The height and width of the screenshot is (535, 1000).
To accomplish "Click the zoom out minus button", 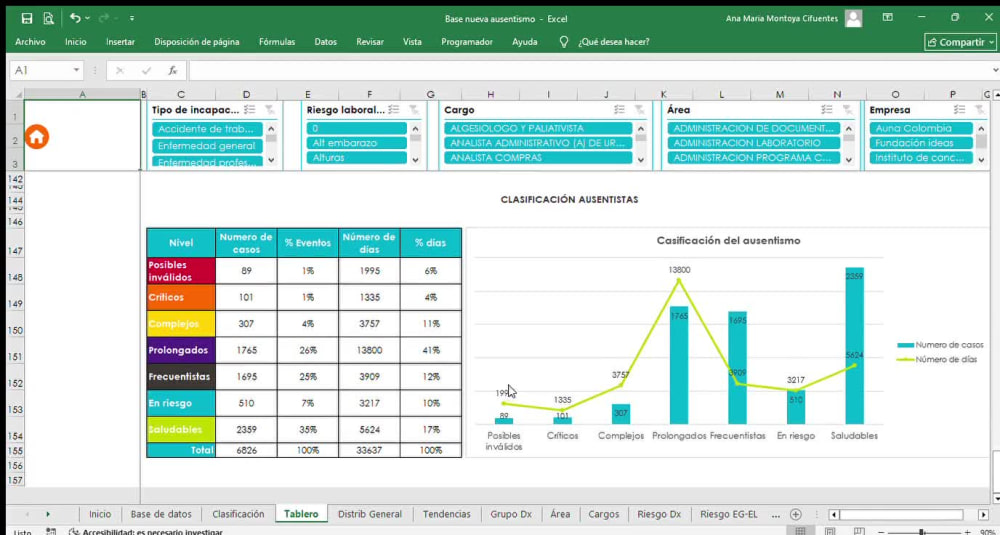I will pos(881,531).
